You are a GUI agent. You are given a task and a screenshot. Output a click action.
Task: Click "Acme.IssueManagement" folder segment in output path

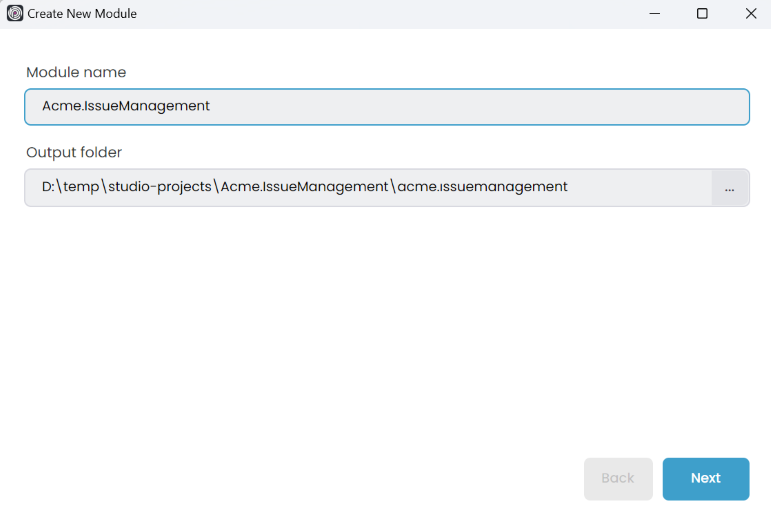[304, 187]
